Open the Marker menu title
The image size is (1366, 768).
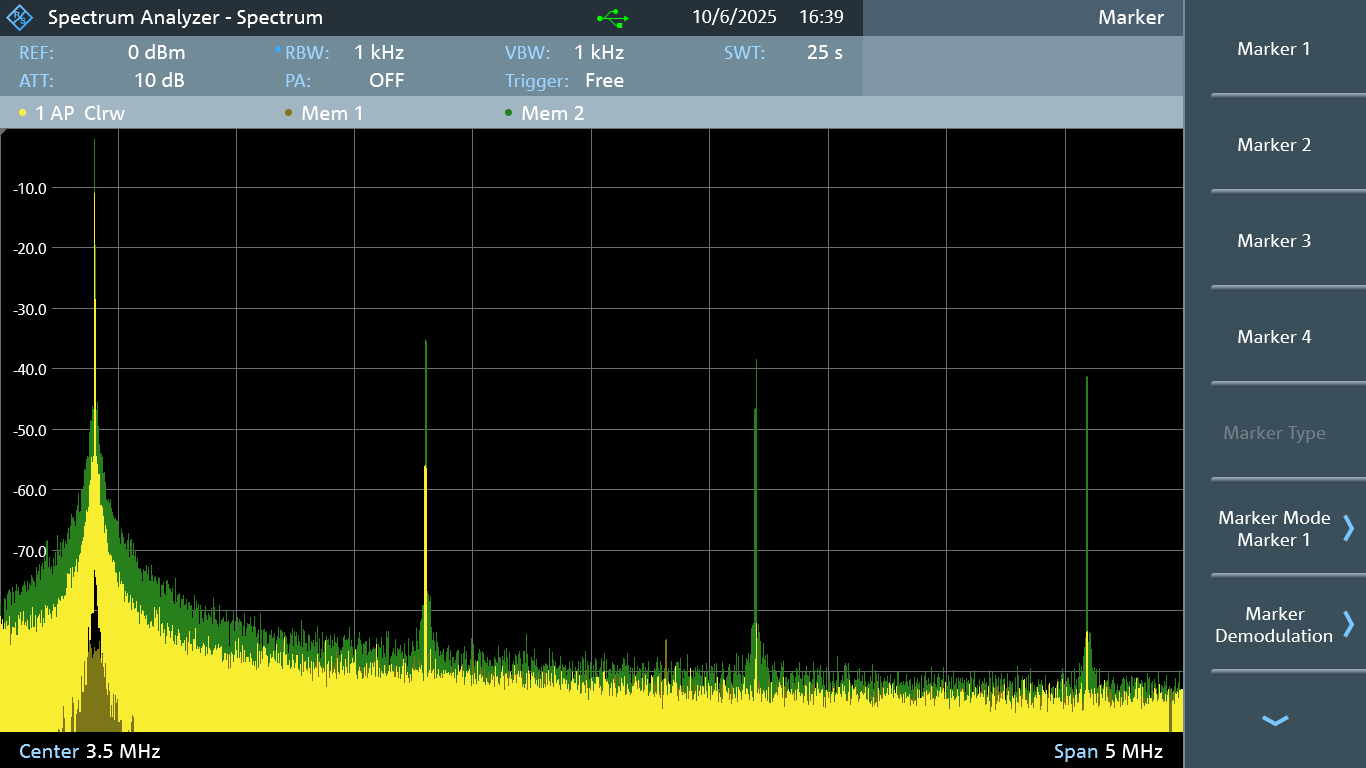(1130, 18)
